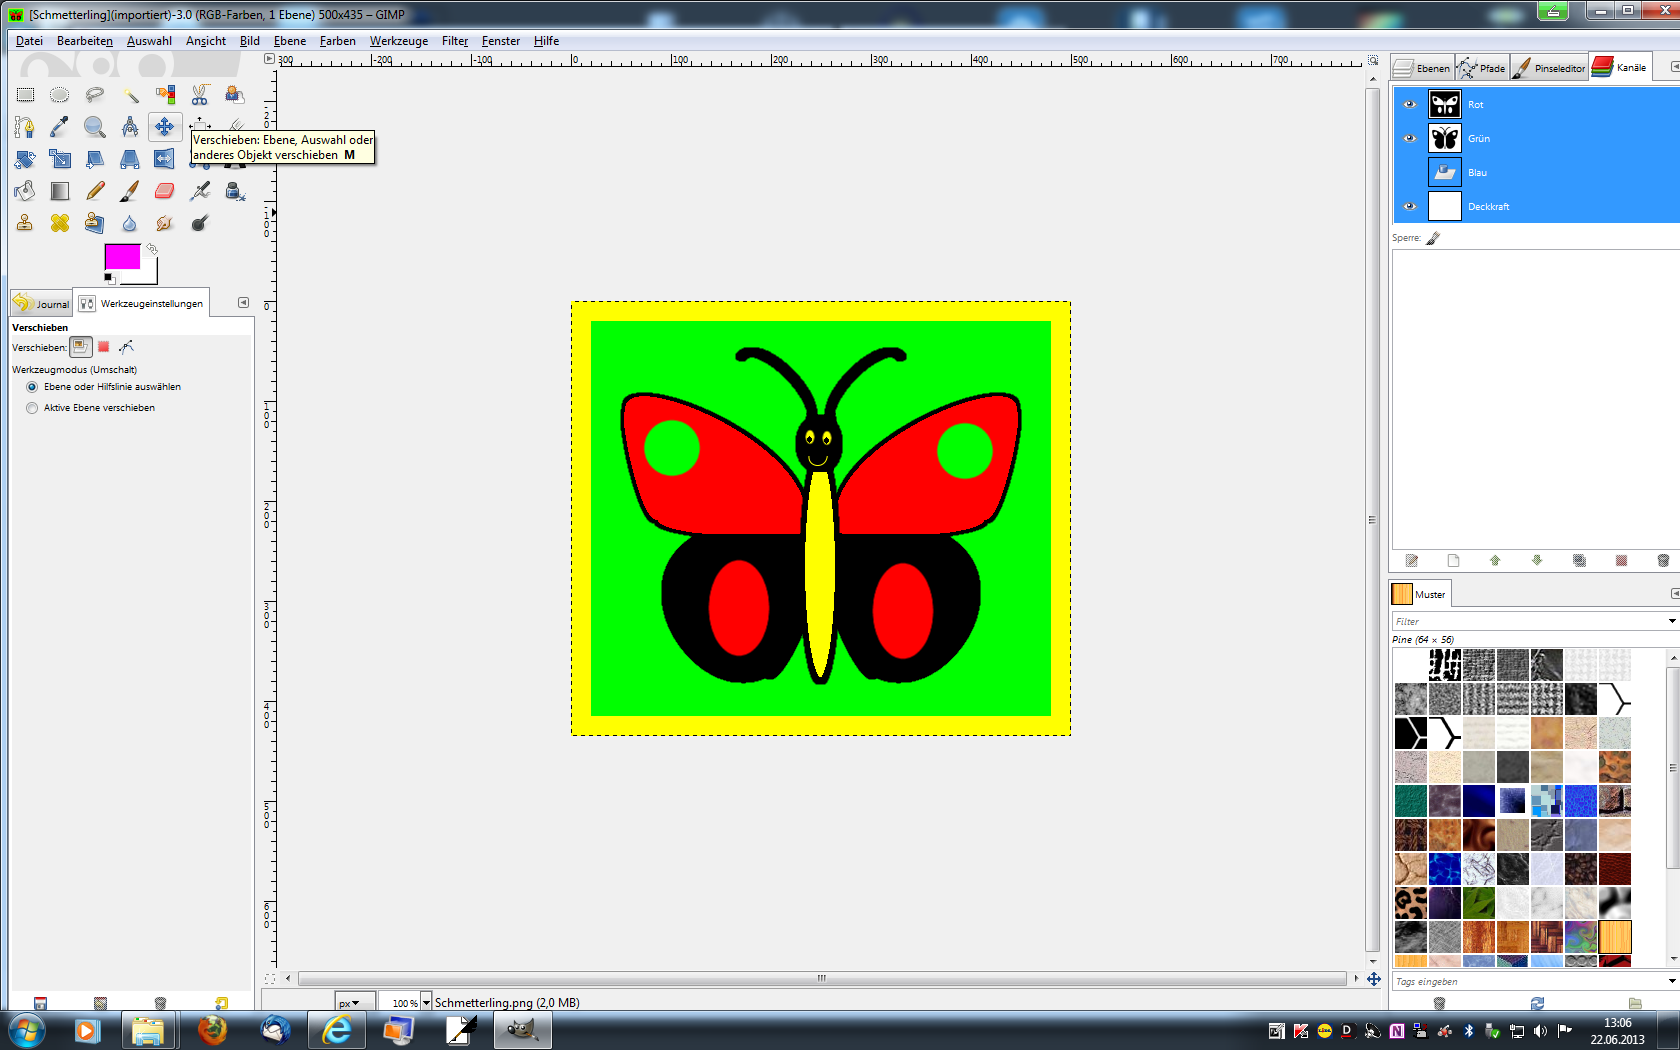Select the Perspective tool

130,159
